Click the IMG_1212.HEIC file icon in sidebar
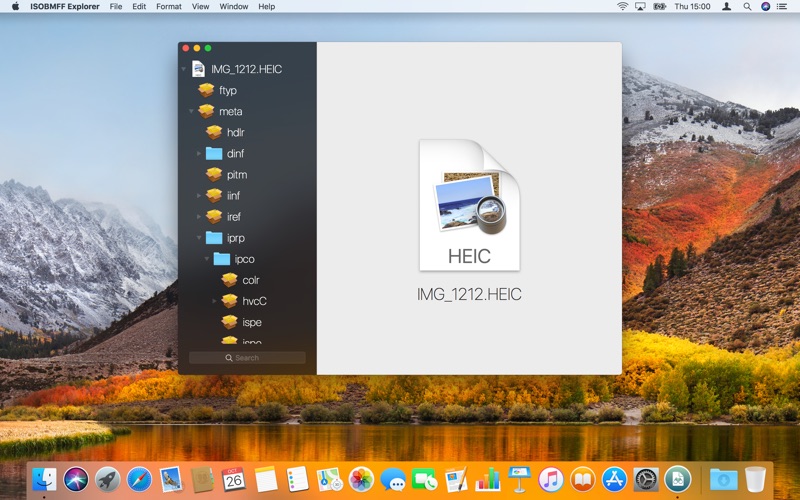The height and width of the screenshot is (500, 800). pos(198,69)
